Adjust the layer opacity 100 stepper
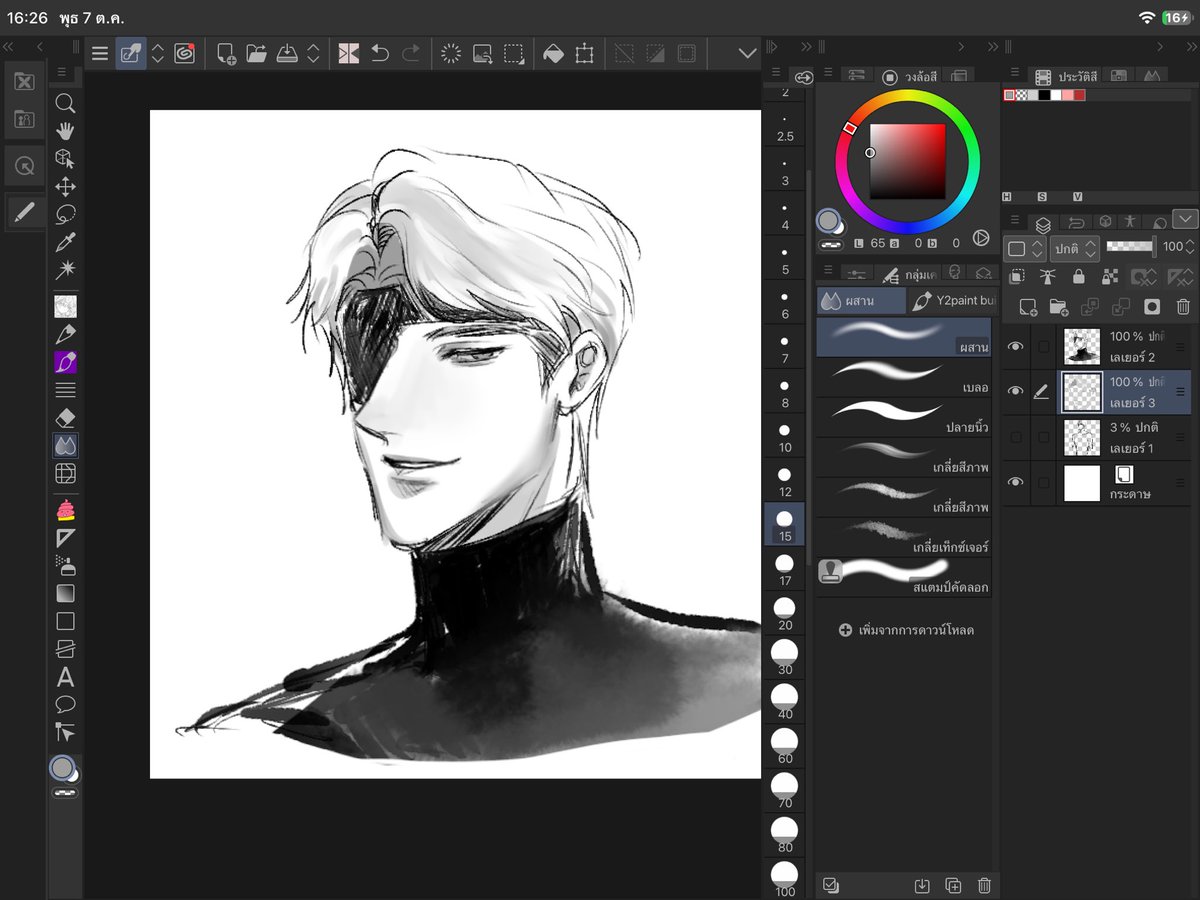 point(1190,247)
